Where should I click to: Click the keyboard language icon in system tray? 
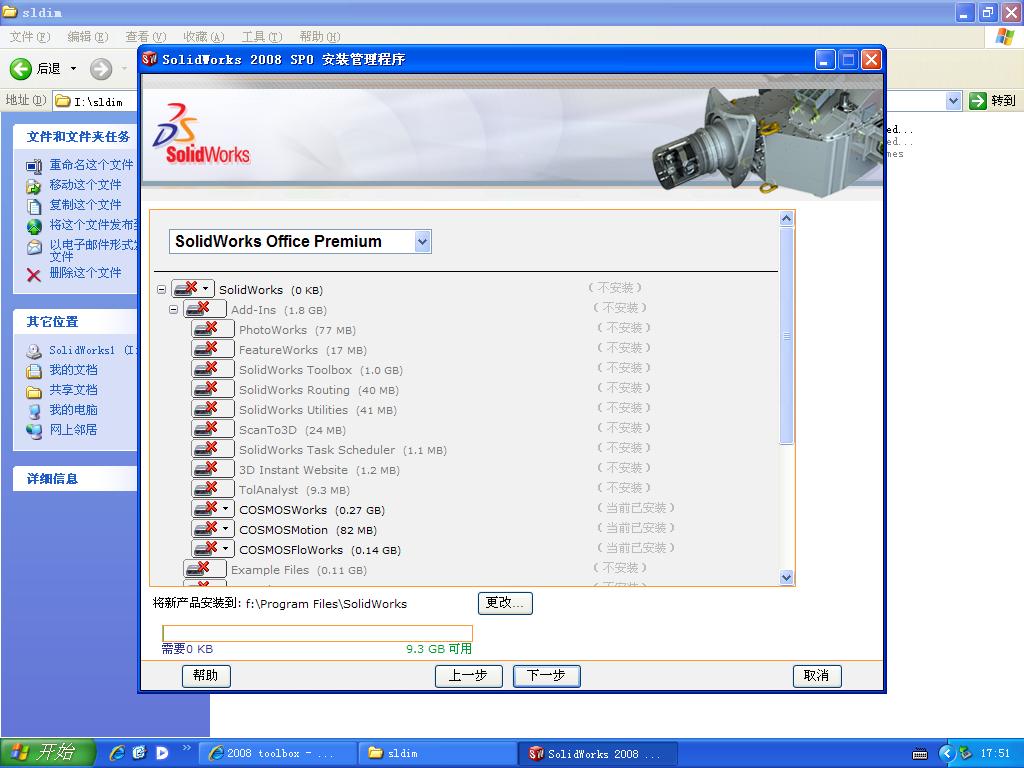(920, 754)
